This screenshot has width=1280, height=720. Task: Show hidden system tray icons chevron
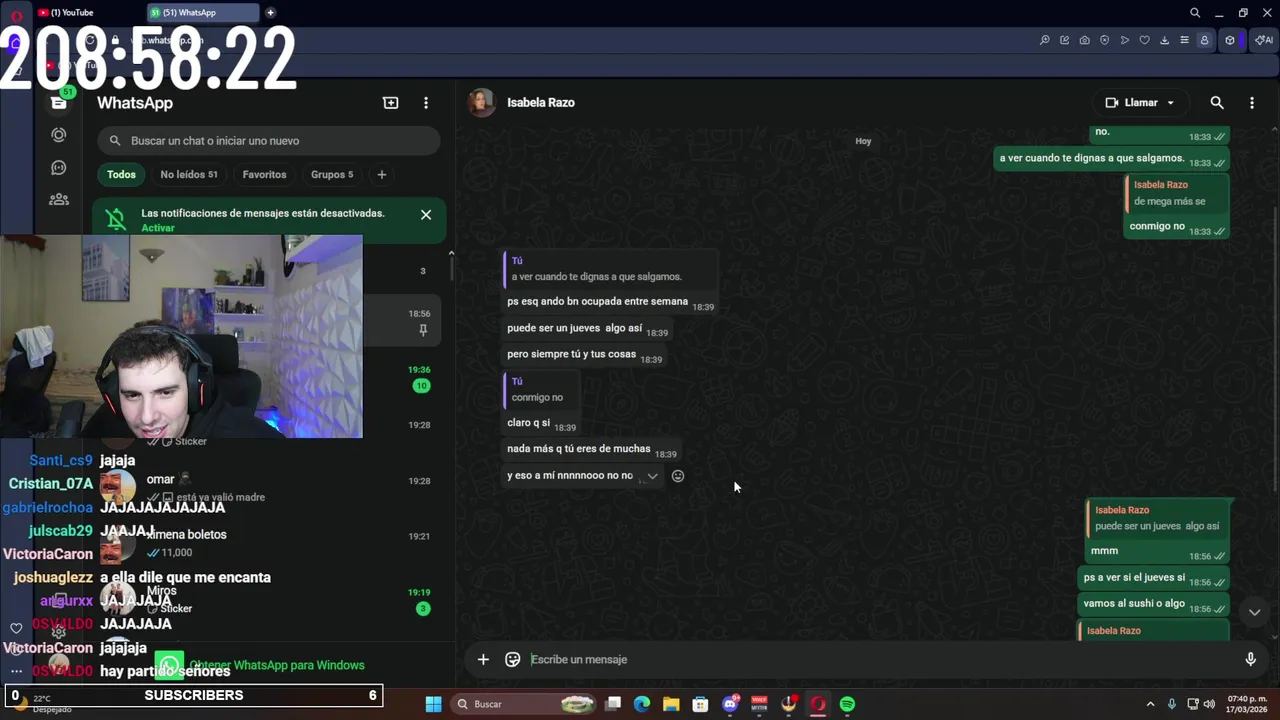click(x=1150, y=704)
